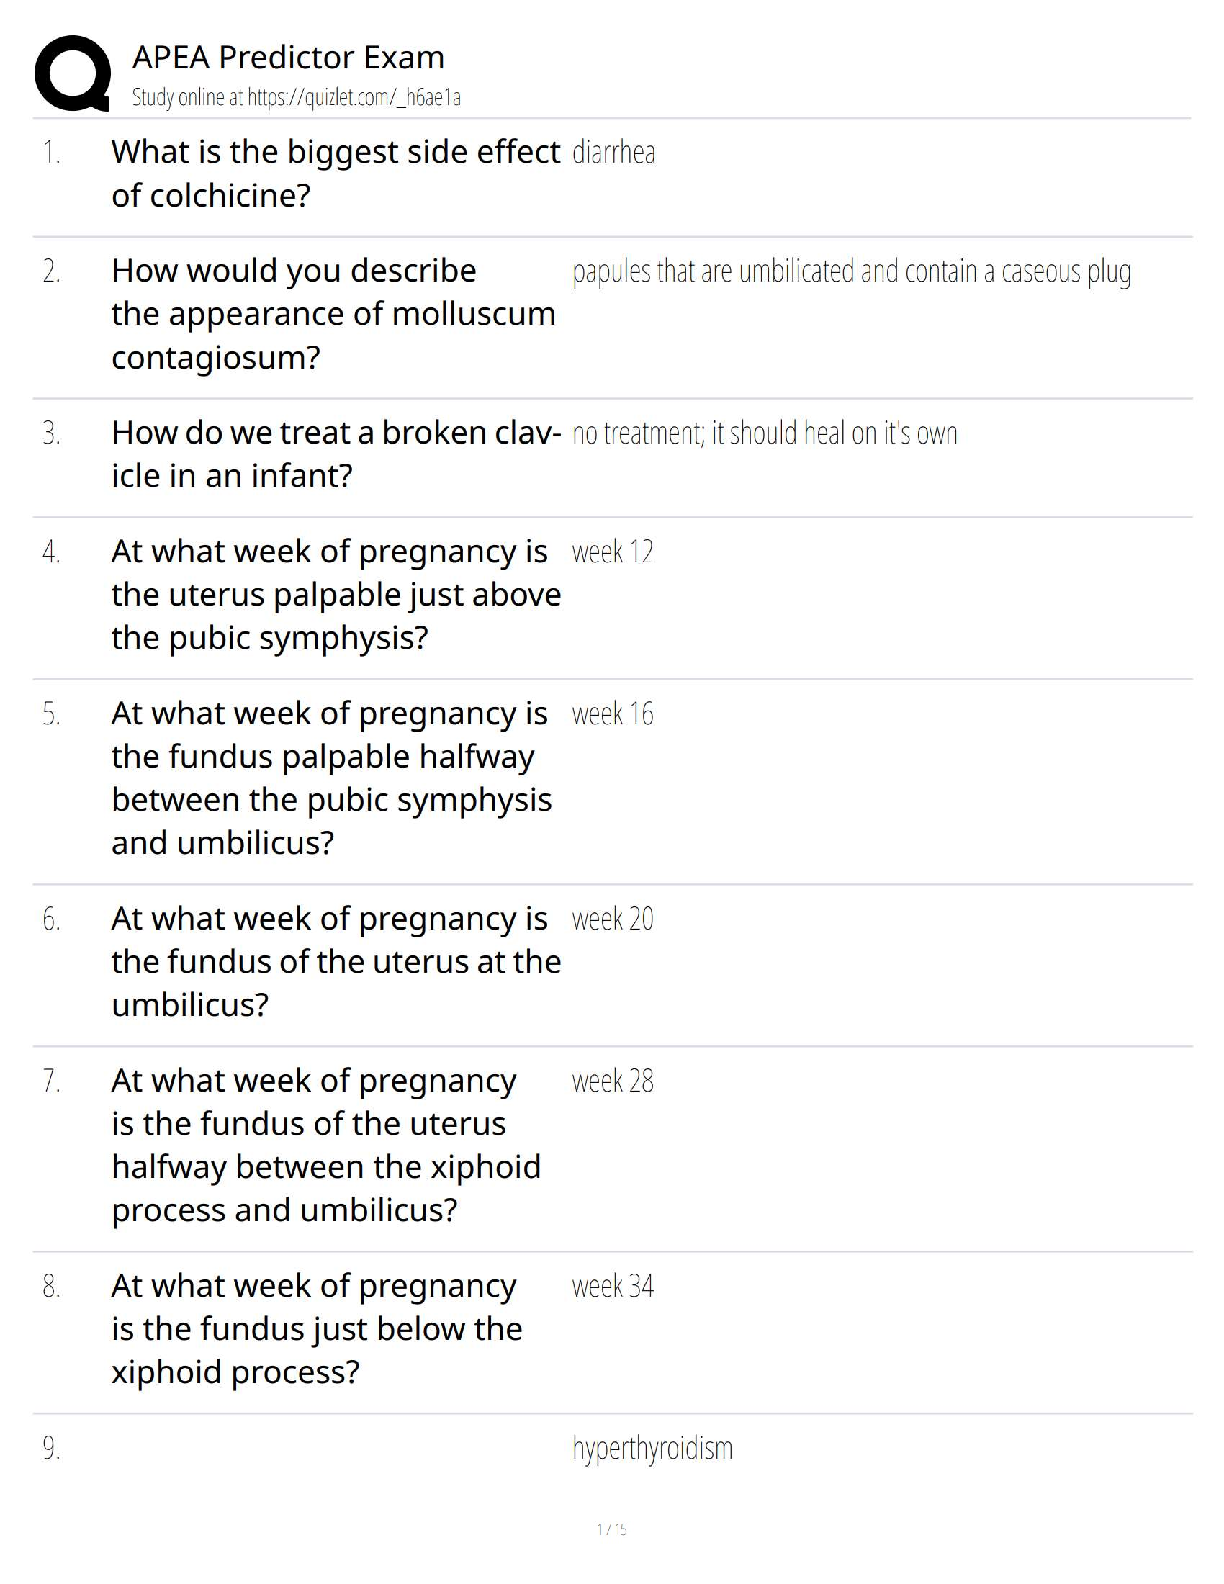1224x1584 pixels.
Task: Click the APEA Predictor Exam title
Action: (288, 57)
